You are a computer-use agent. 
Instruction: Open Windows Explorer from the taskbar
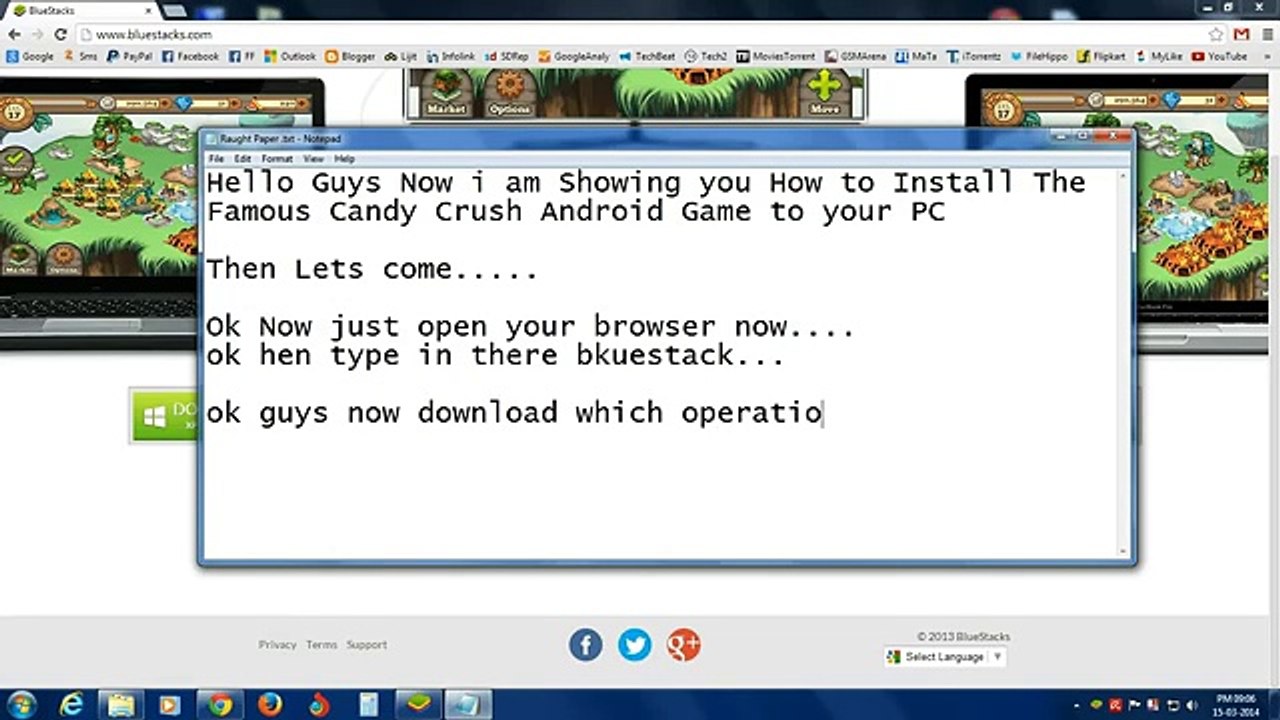click(x=121, y=704)
